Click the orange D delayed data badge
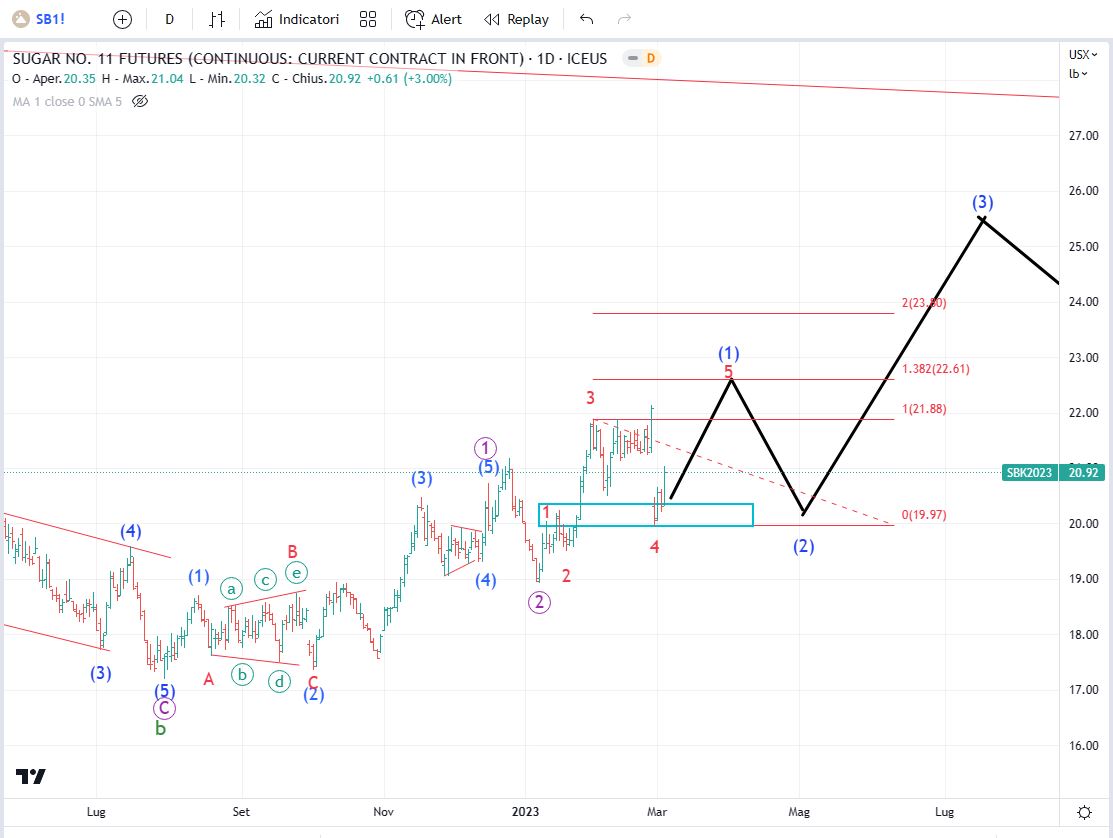Viewport: 1113px width, 838px height. (651, 58)
